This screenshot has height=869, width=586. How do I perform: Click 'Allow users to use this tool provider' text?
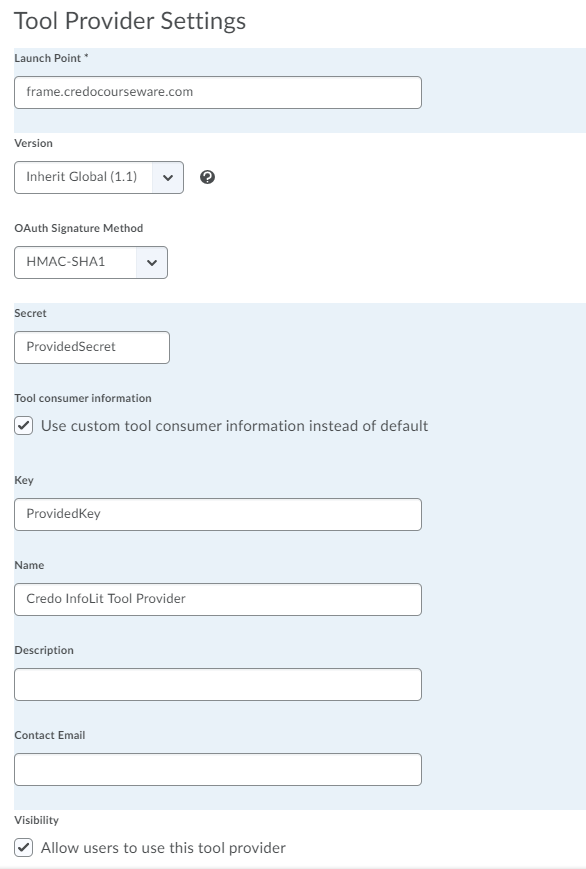point(164,848)
